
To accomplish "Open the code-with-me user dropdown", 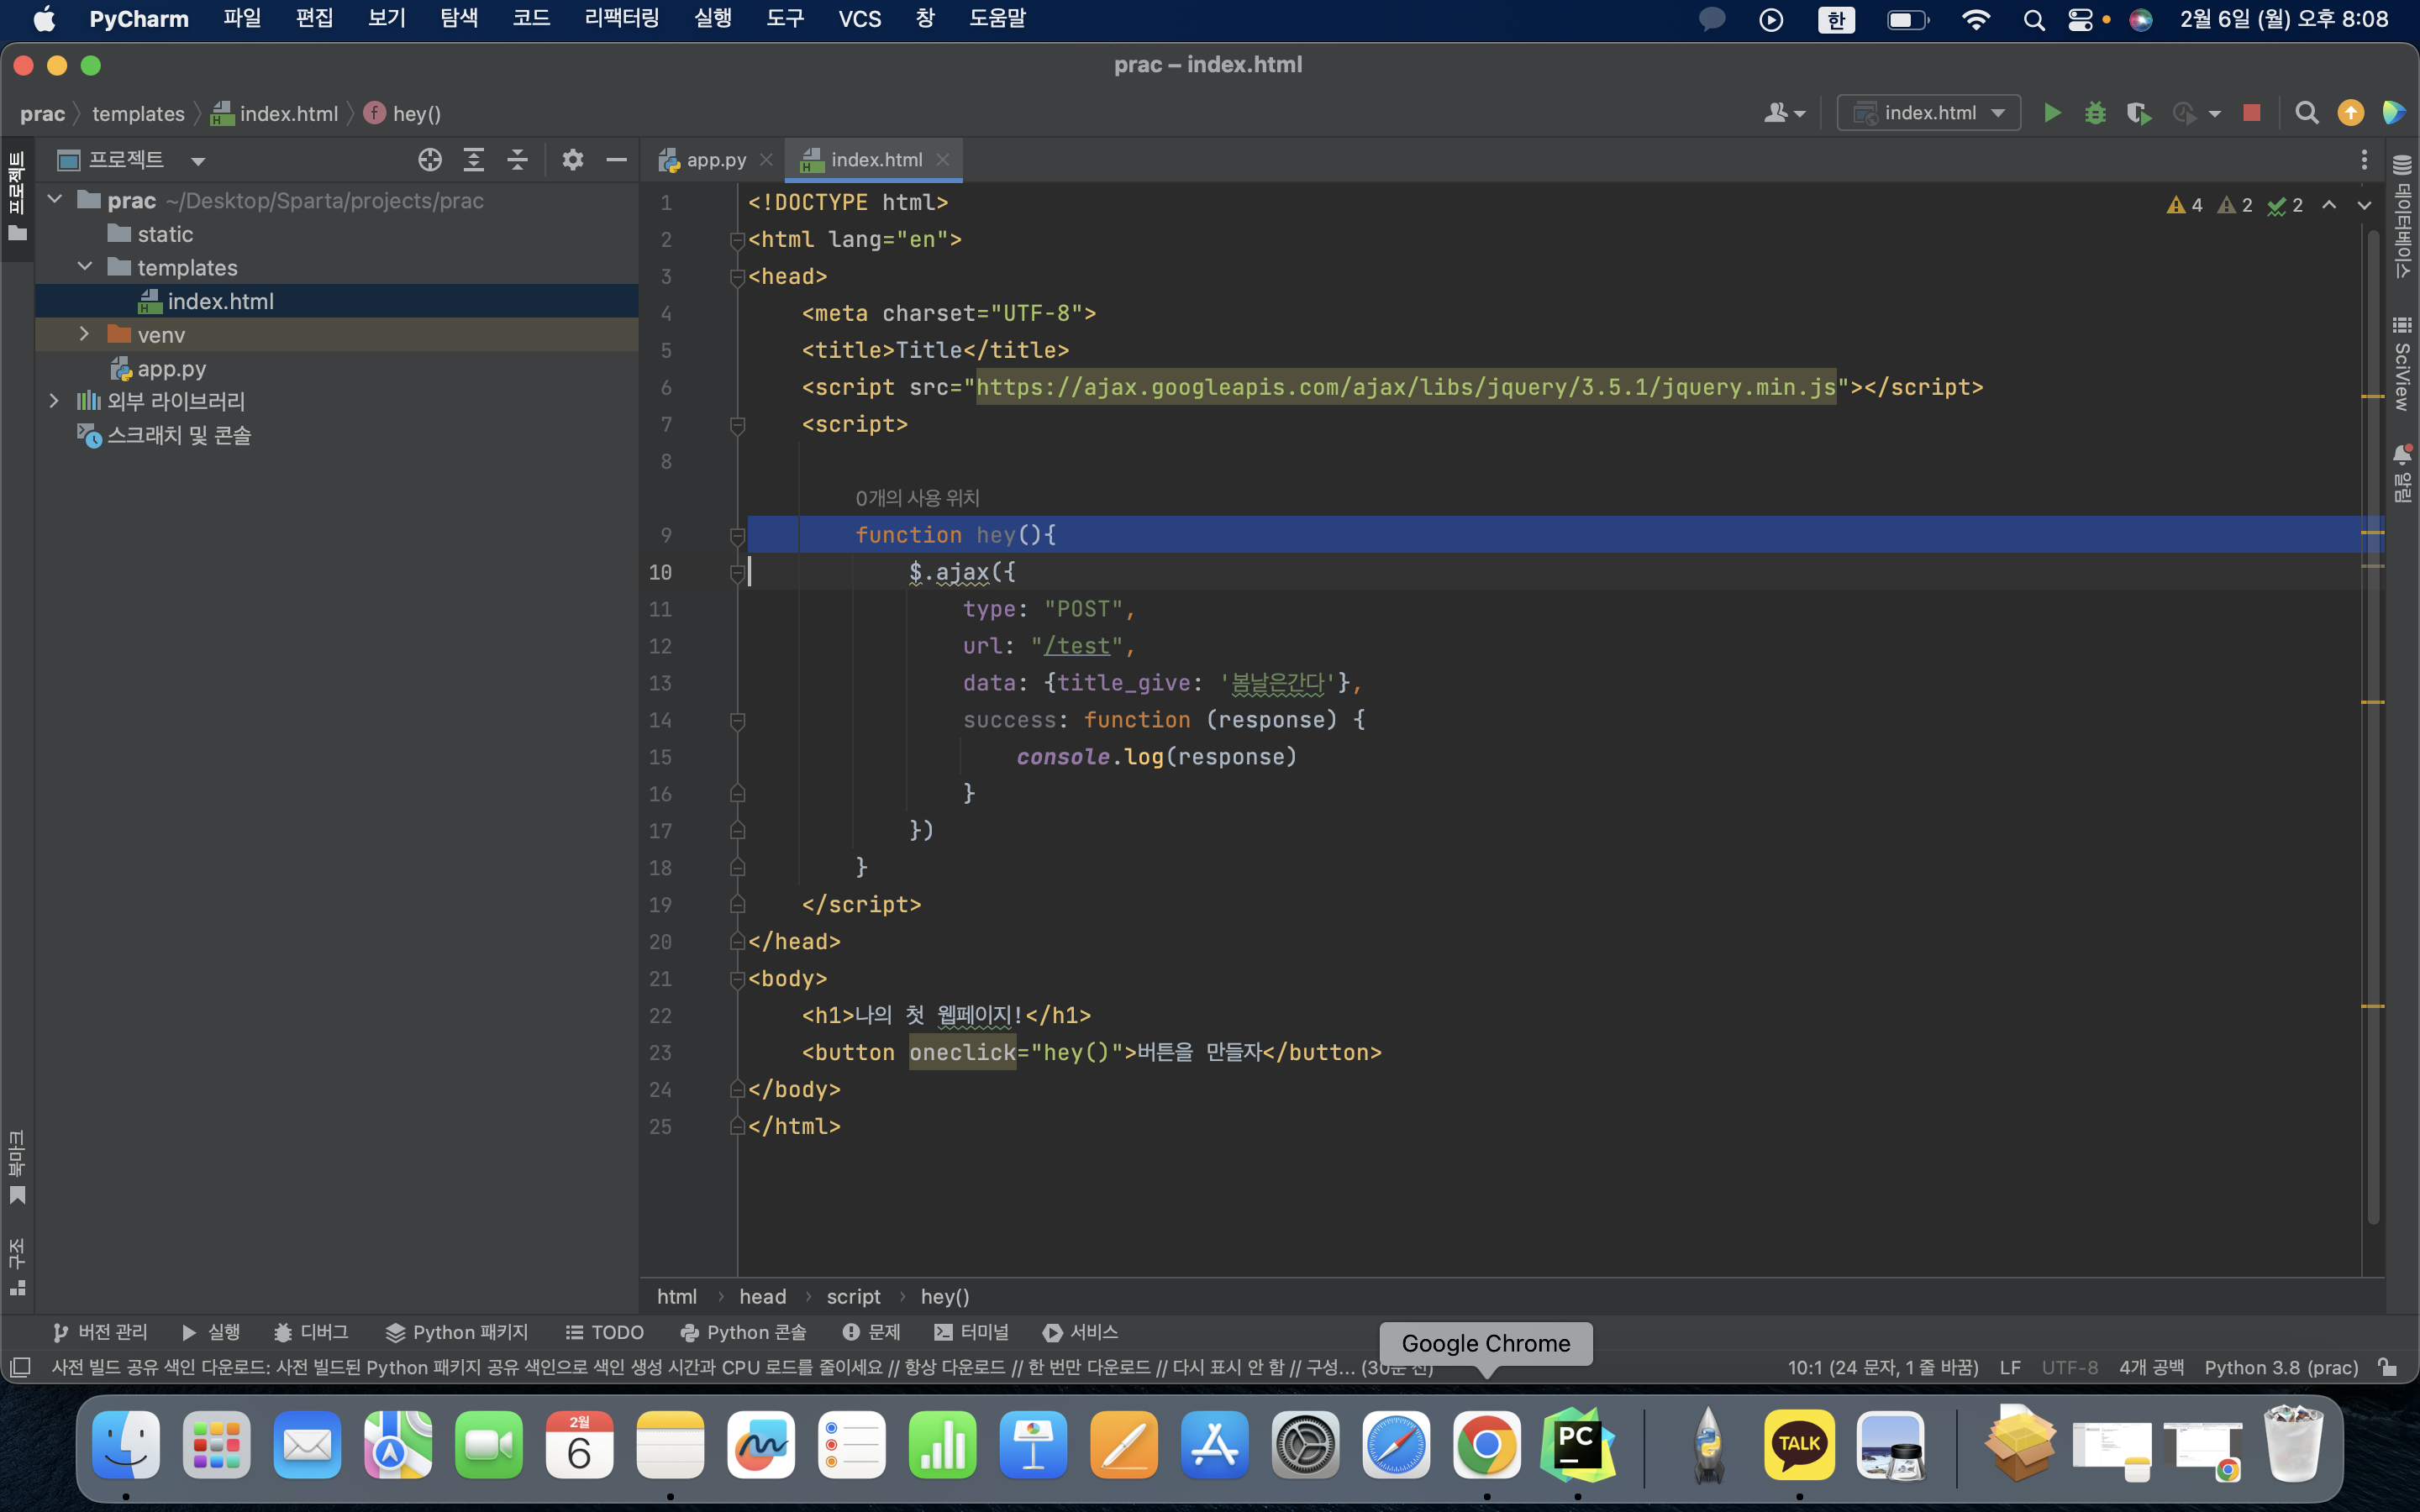I will pyautogui.click(x=1785, y=113).
